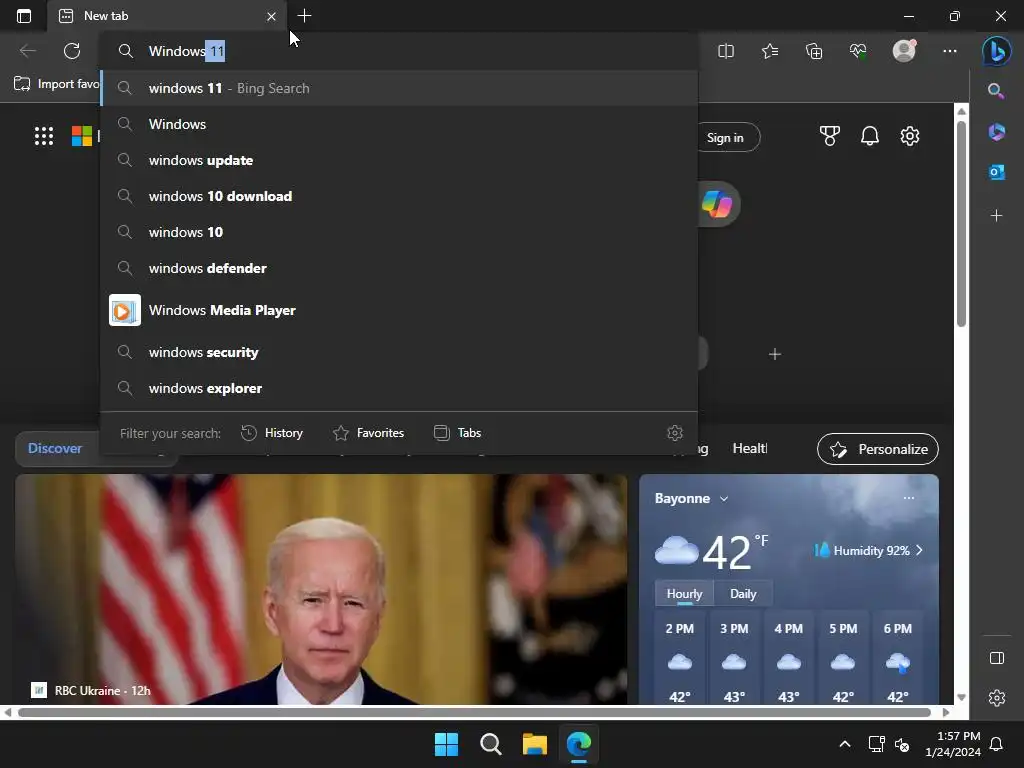
Task: Click Import favorites bookmark item
Action: coord(57,84)
